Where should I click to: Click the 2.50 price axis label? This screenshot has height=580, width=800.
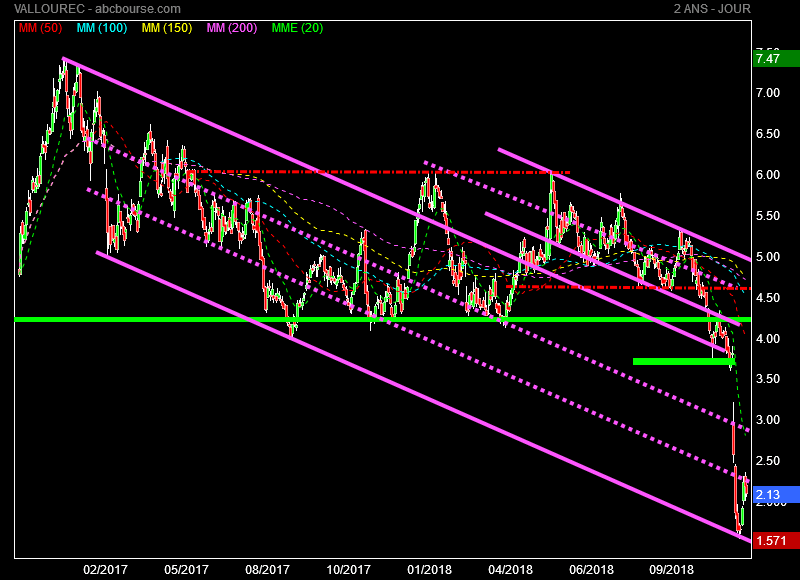[768, 460]
